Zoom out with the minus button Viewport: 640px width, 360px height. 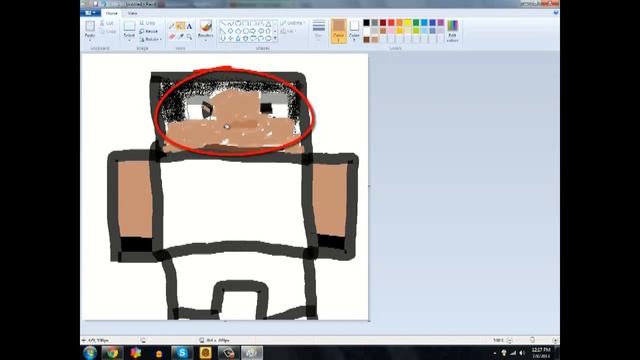(509, 340)
